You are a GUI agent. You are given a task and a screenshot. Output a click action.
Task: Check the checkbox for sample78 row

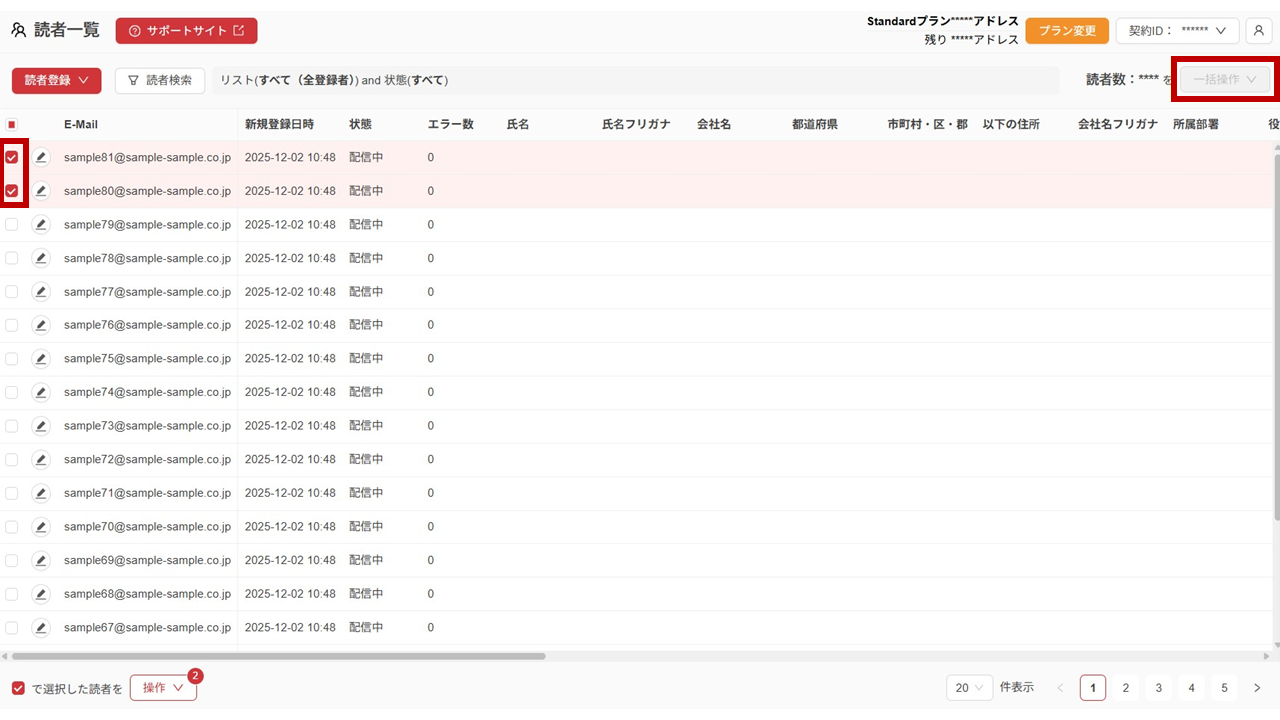pyautogui.click(x=12, y=258)
